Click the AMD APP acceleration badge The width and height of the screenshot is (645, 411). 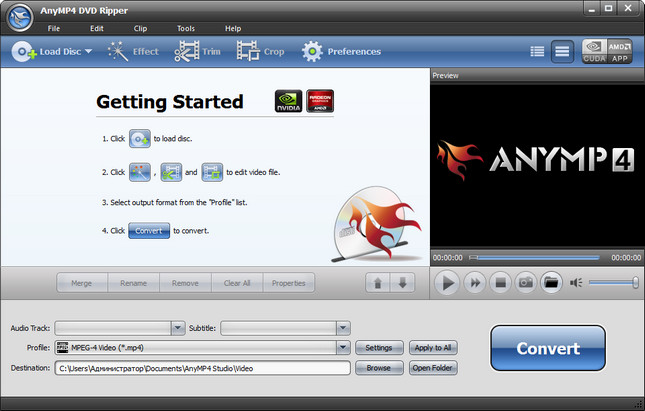[619, 51]
